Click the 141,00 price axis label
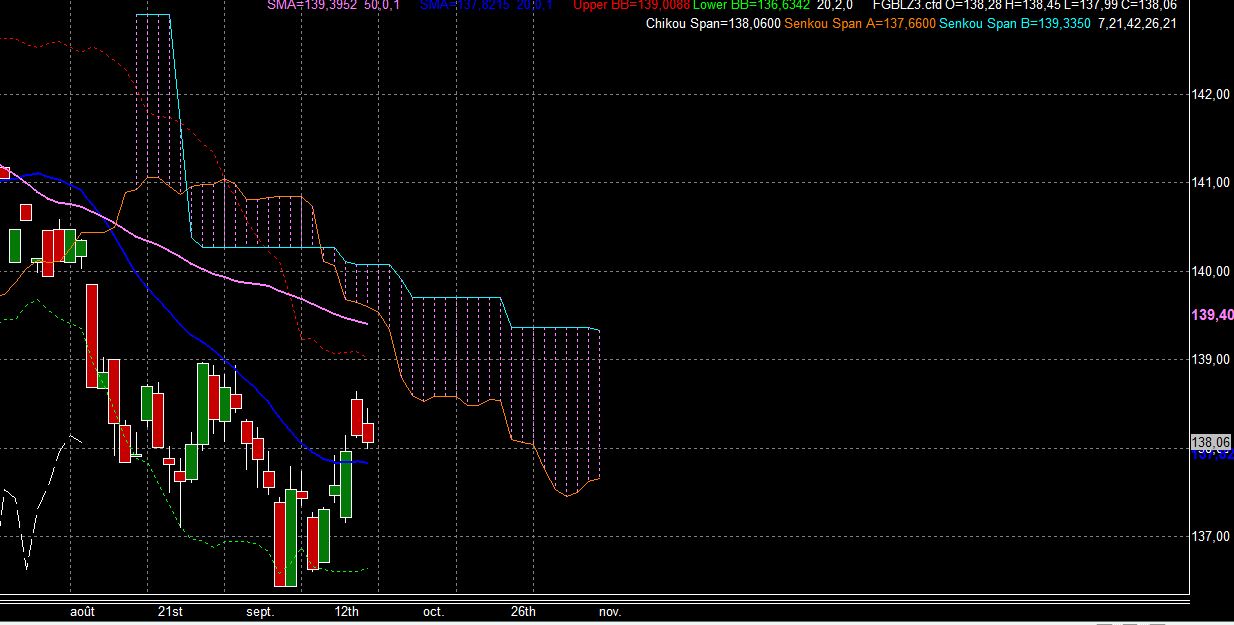This screenshot has width=1234, height=625. pyautogui.click(x=1211, y=183)
